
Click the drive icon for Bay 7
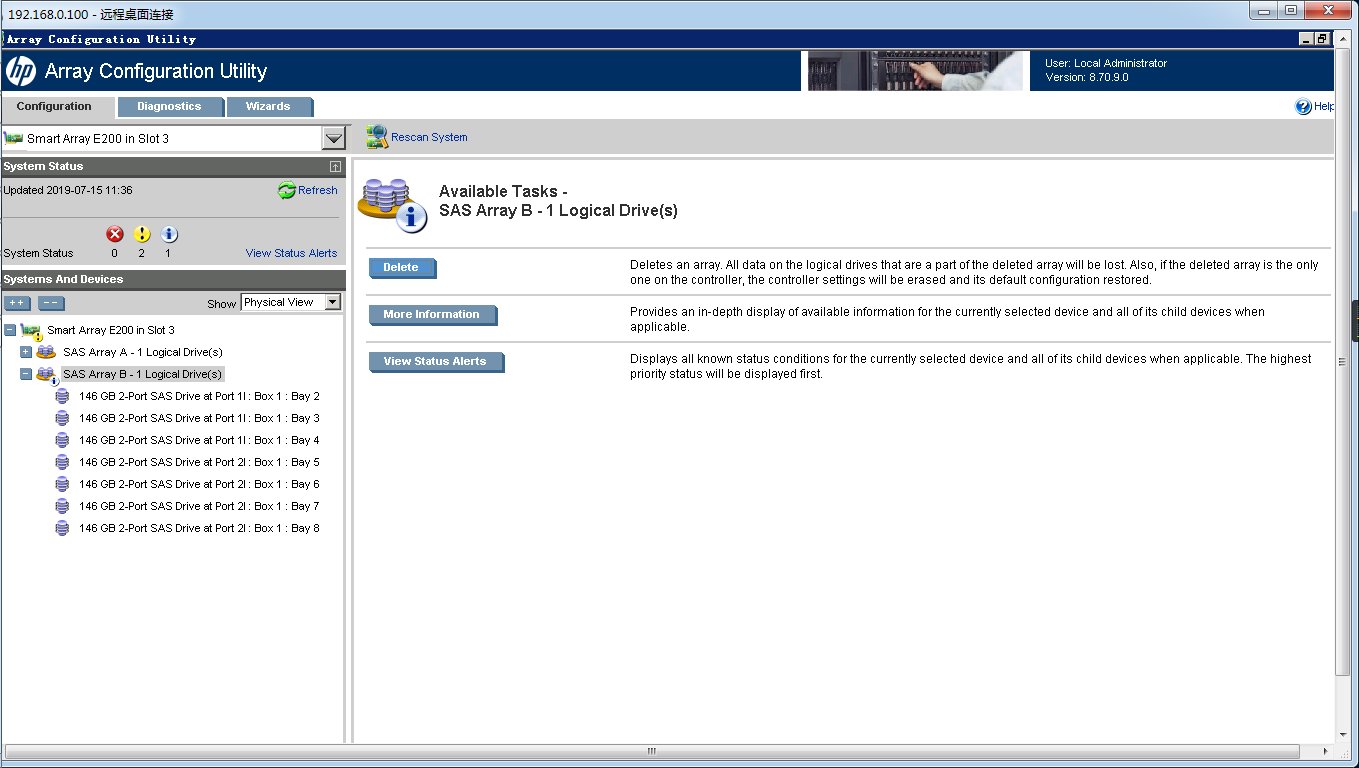pyautogui.click(x=62, y=506)
